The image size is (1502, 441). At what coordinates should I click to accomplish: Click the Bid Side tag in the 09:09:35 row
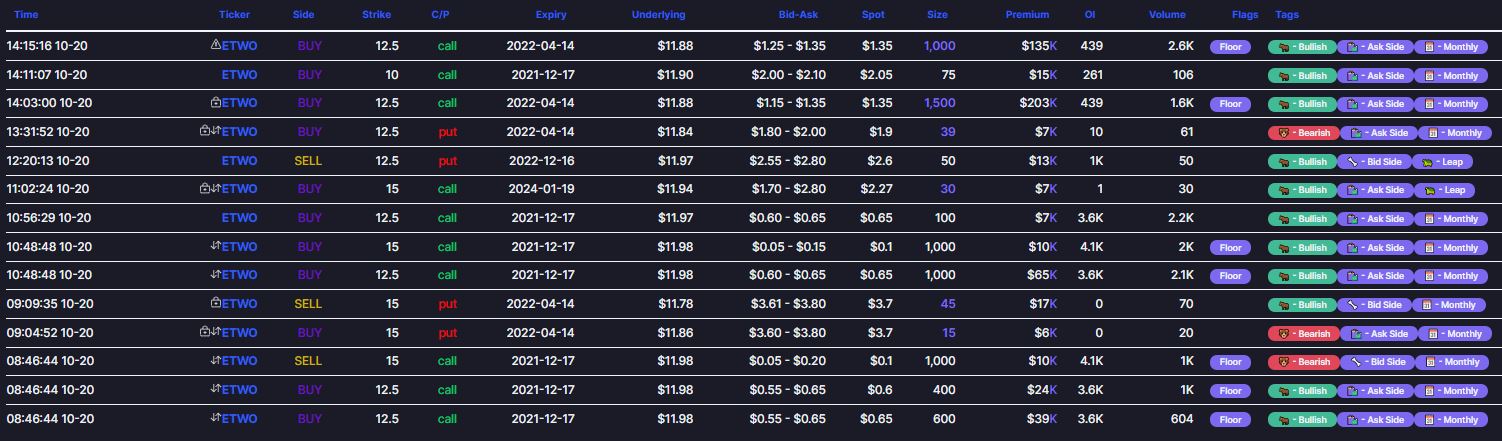coord(1375,305)
